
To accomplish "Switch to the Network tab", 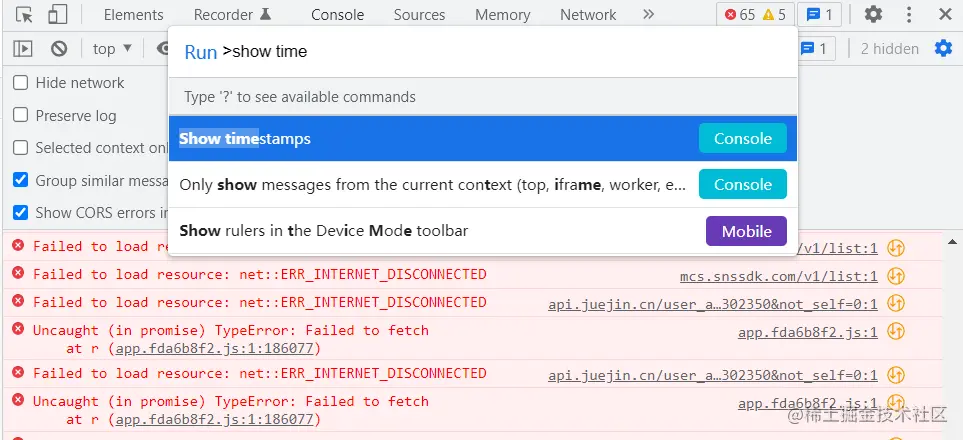I will [x=588, y=14].
